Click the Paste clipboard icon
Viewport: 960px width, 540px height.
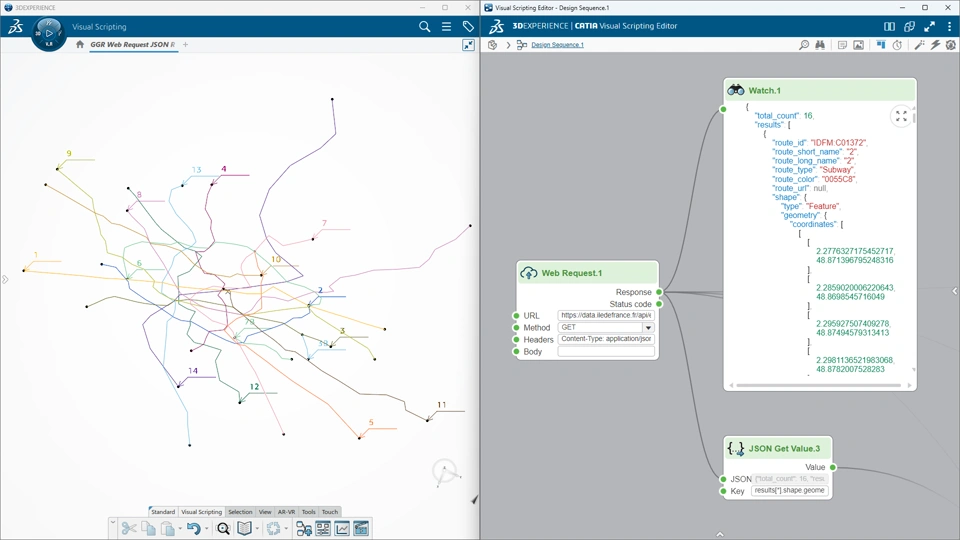tap(167, 528)
